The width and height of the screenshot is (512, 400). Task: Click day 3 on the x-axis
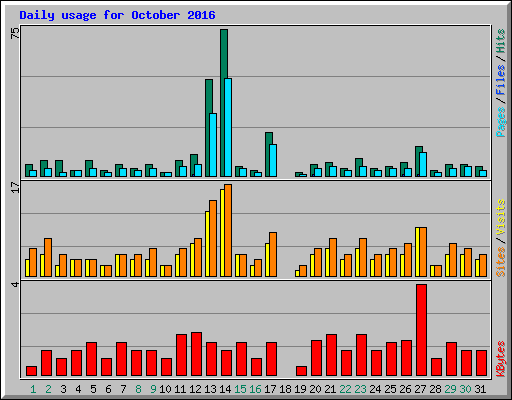(x=63, y=389)
